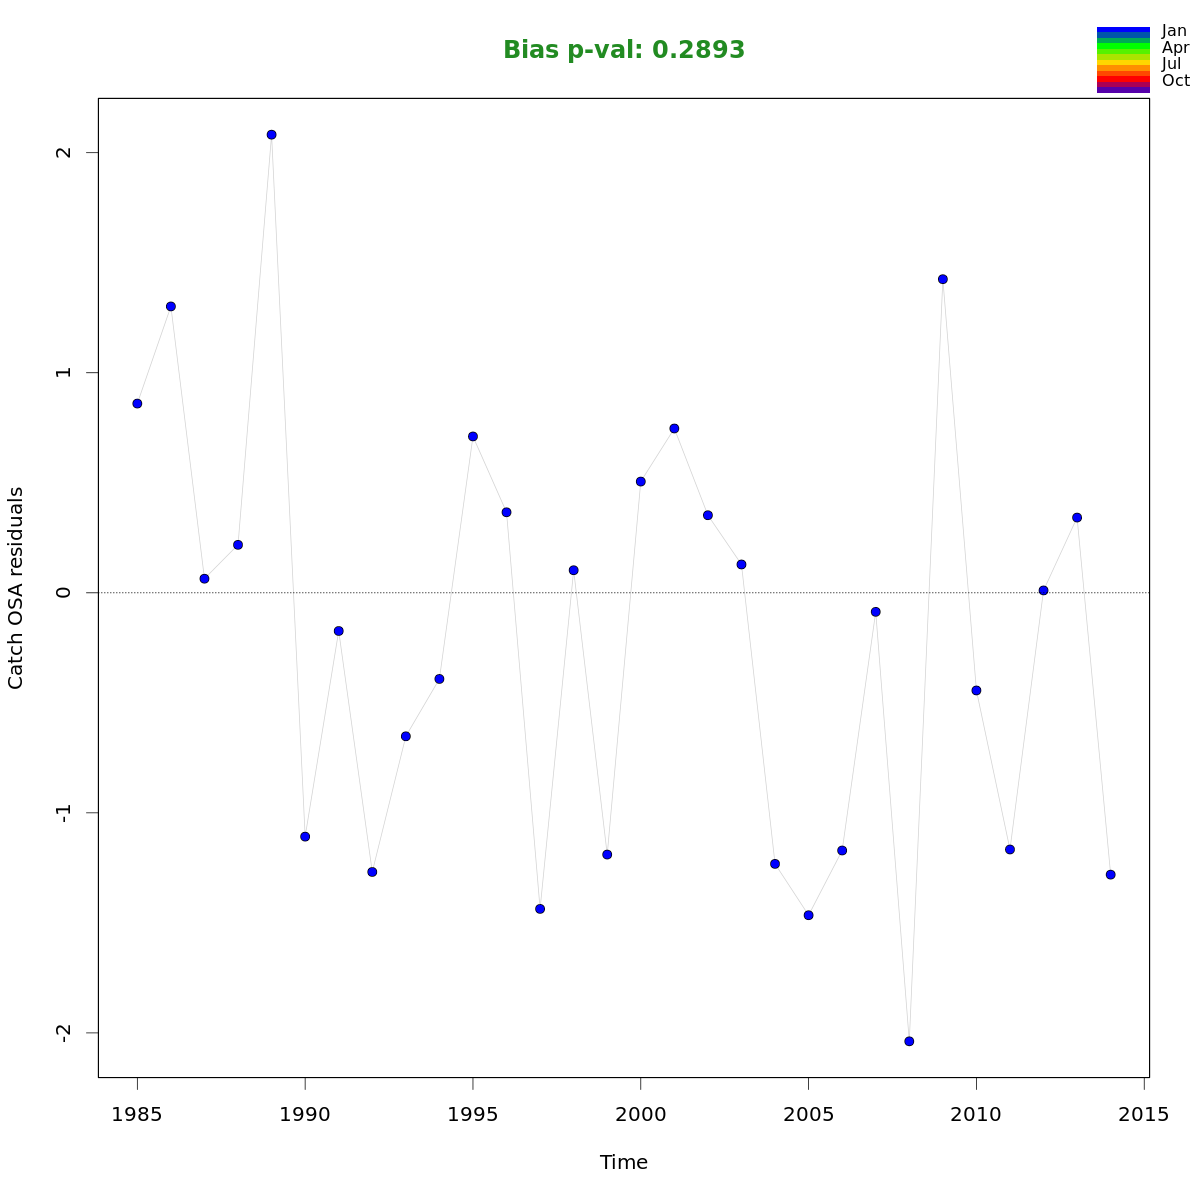The width and height of the screenshot is (1200, 1200).
Task: Click the 2015 x-axis tick label
Action: click(x=1144, y=1114)
